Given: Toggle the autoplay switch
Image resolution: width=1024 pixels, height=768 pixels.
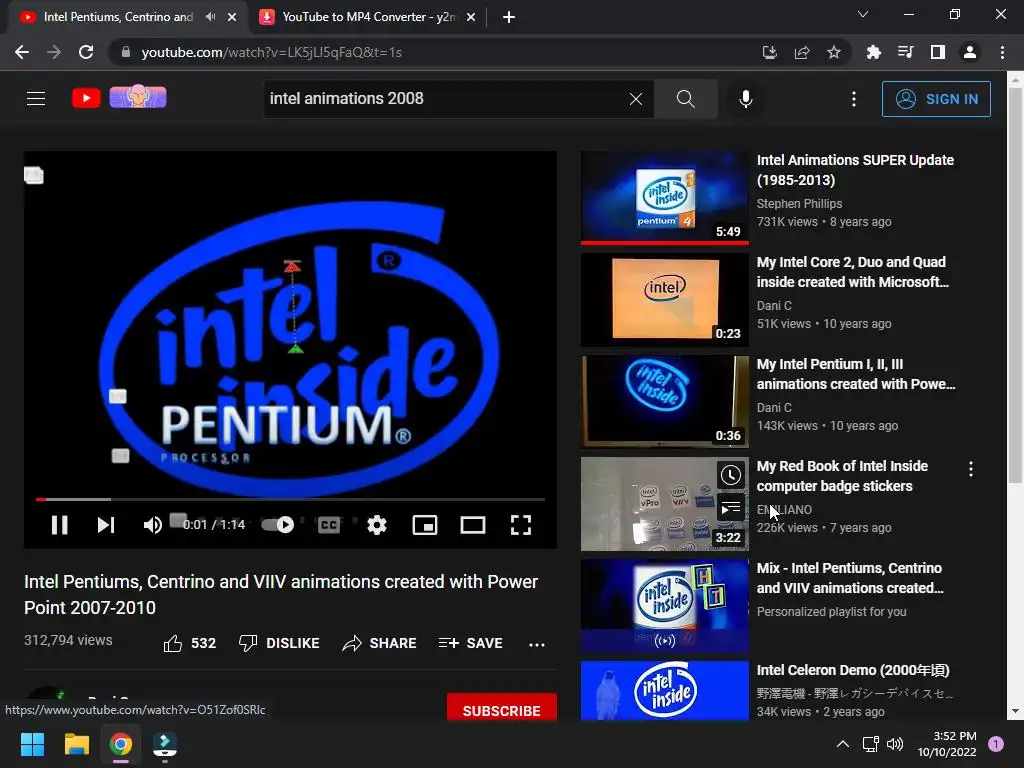Looking at the screenshot, I should [x=278, y=524].
